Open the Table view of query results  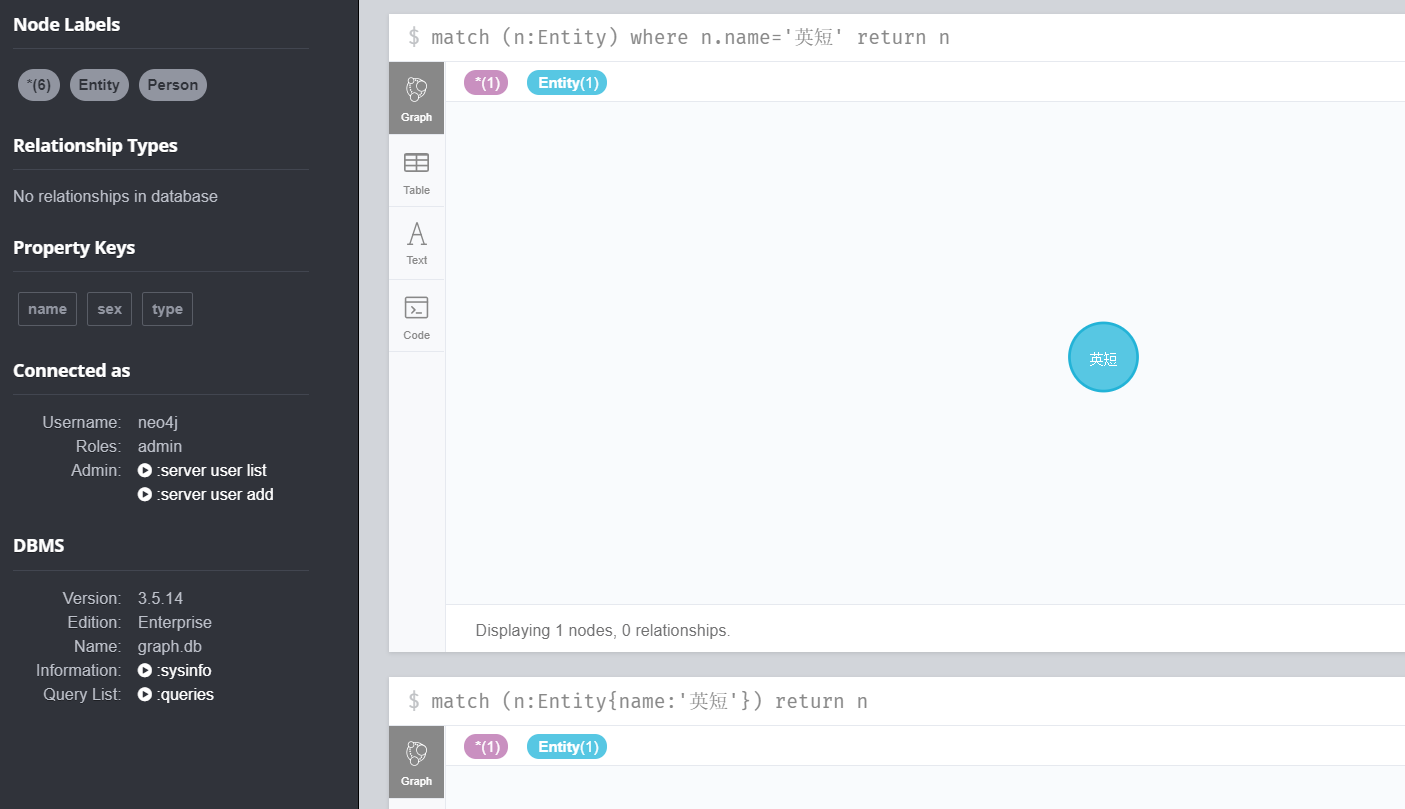[416, 170]
